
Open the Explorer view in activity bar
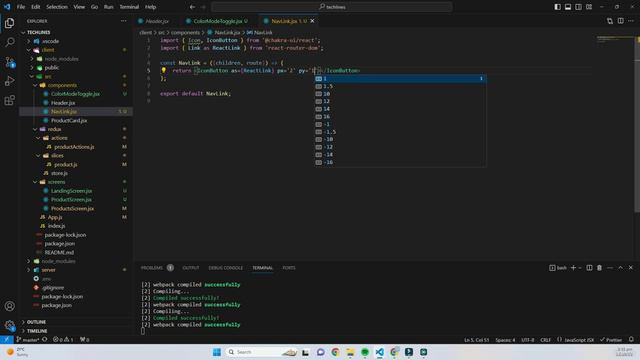point(9,23)
